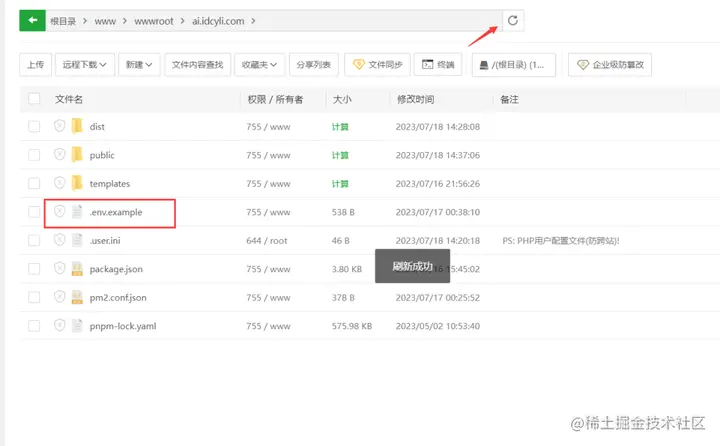This screenshot has width=720, height=446.
Task: Check the box for pnpm-lock.yaml
Action: [x=34, y=326]
